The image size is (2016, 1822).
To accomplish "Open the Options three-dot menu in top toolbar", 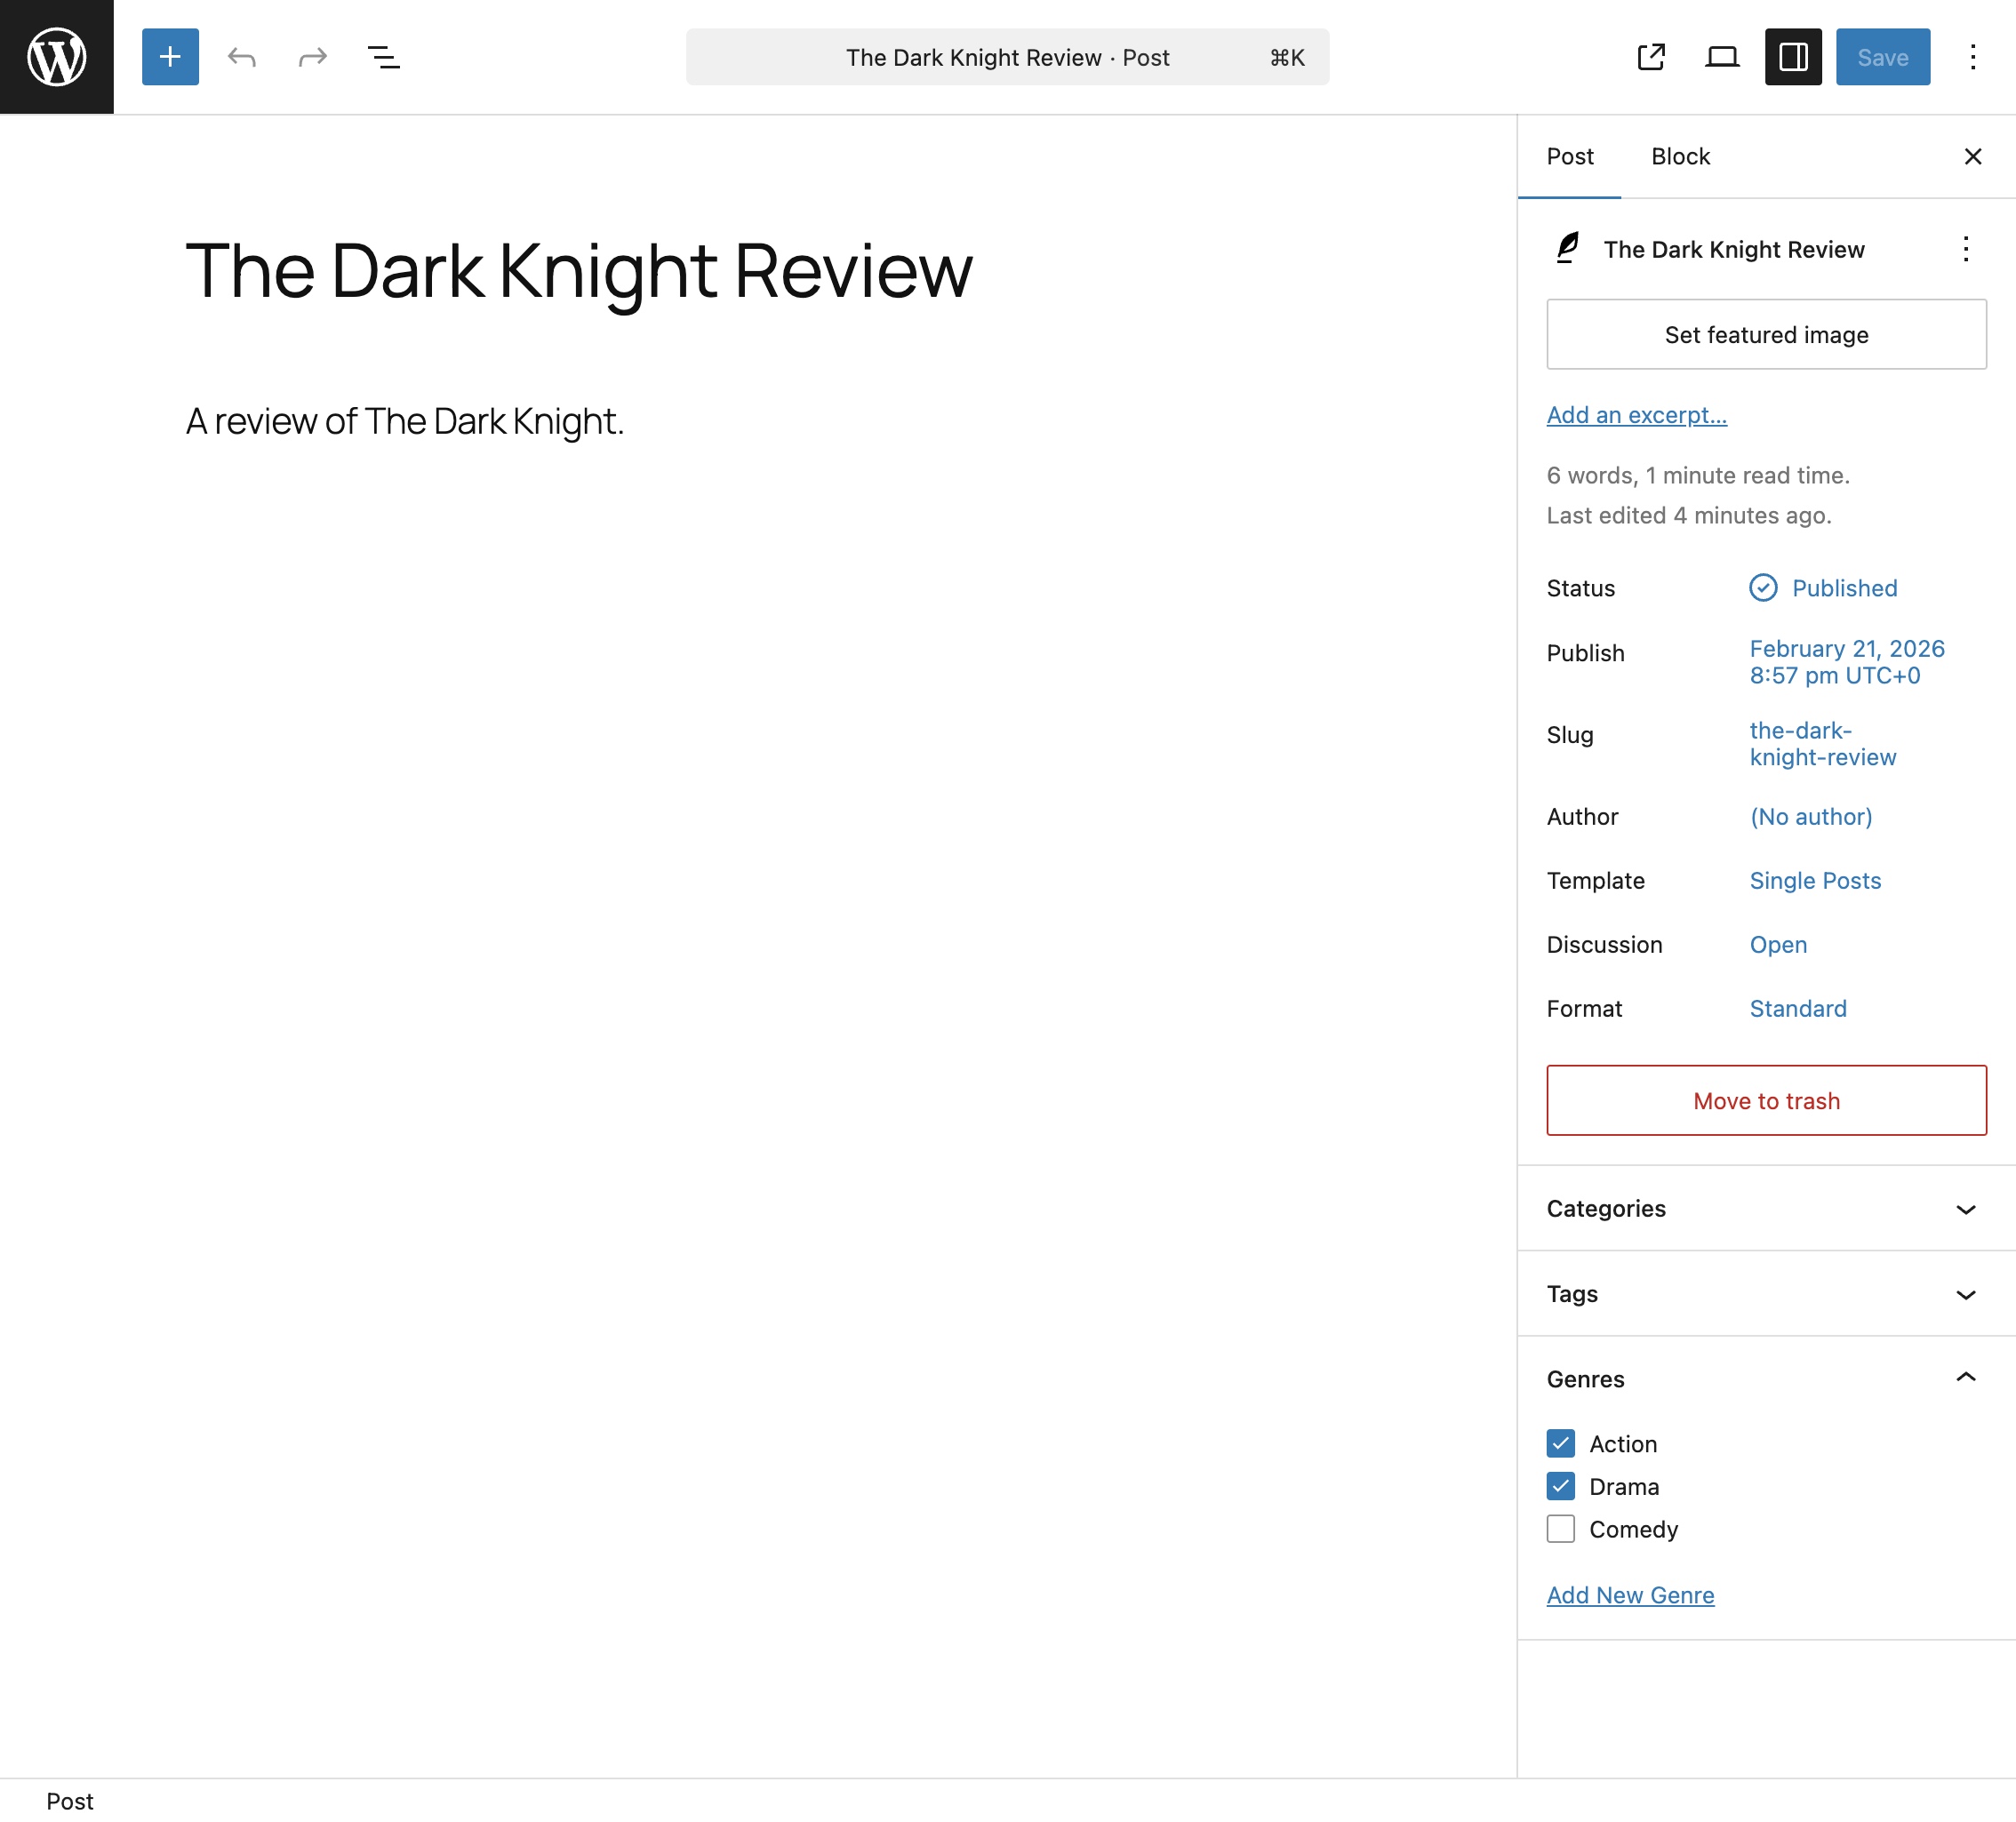I will (x=1972, y=57).
